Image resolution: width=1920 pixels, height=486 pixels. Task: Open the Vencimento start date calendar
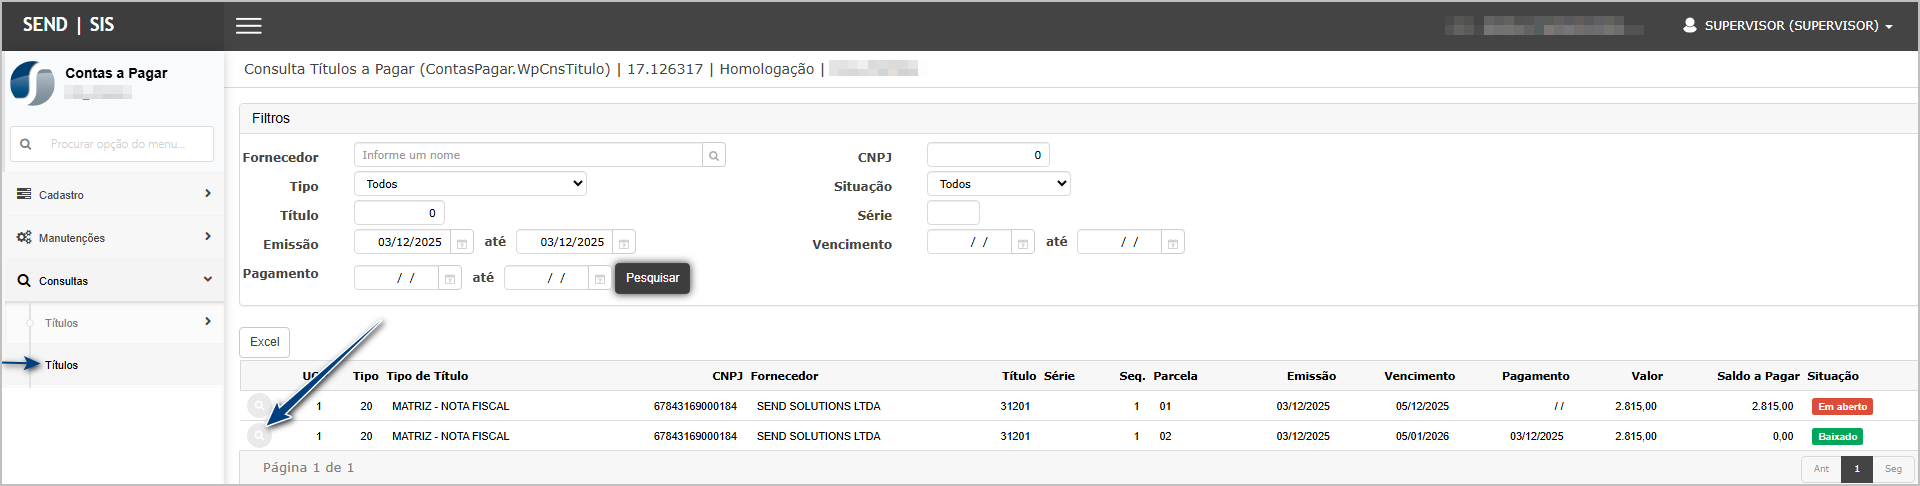coord(1023,243)
